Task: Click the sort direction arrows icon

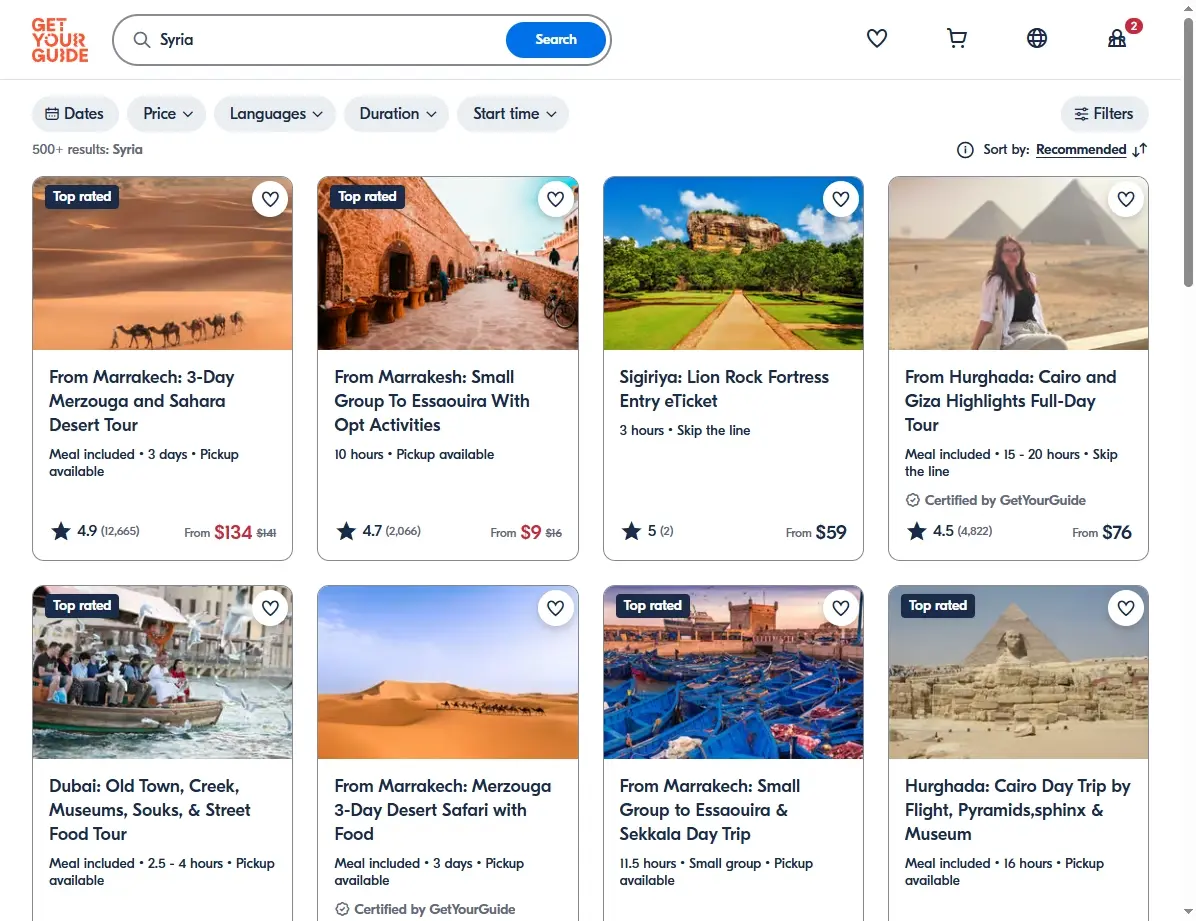Action: (x=1140, y=150)
